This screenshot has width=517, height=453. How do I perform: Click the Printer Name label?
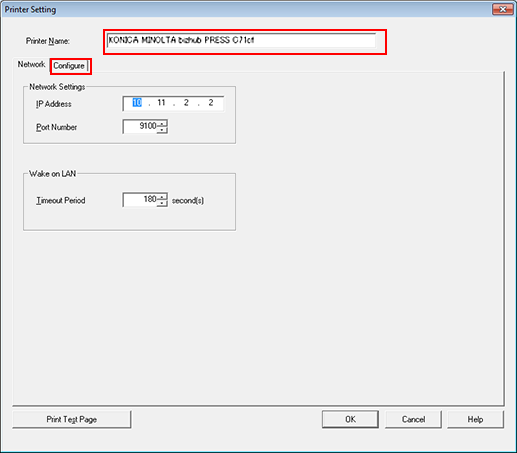click(x=48, y=41)
